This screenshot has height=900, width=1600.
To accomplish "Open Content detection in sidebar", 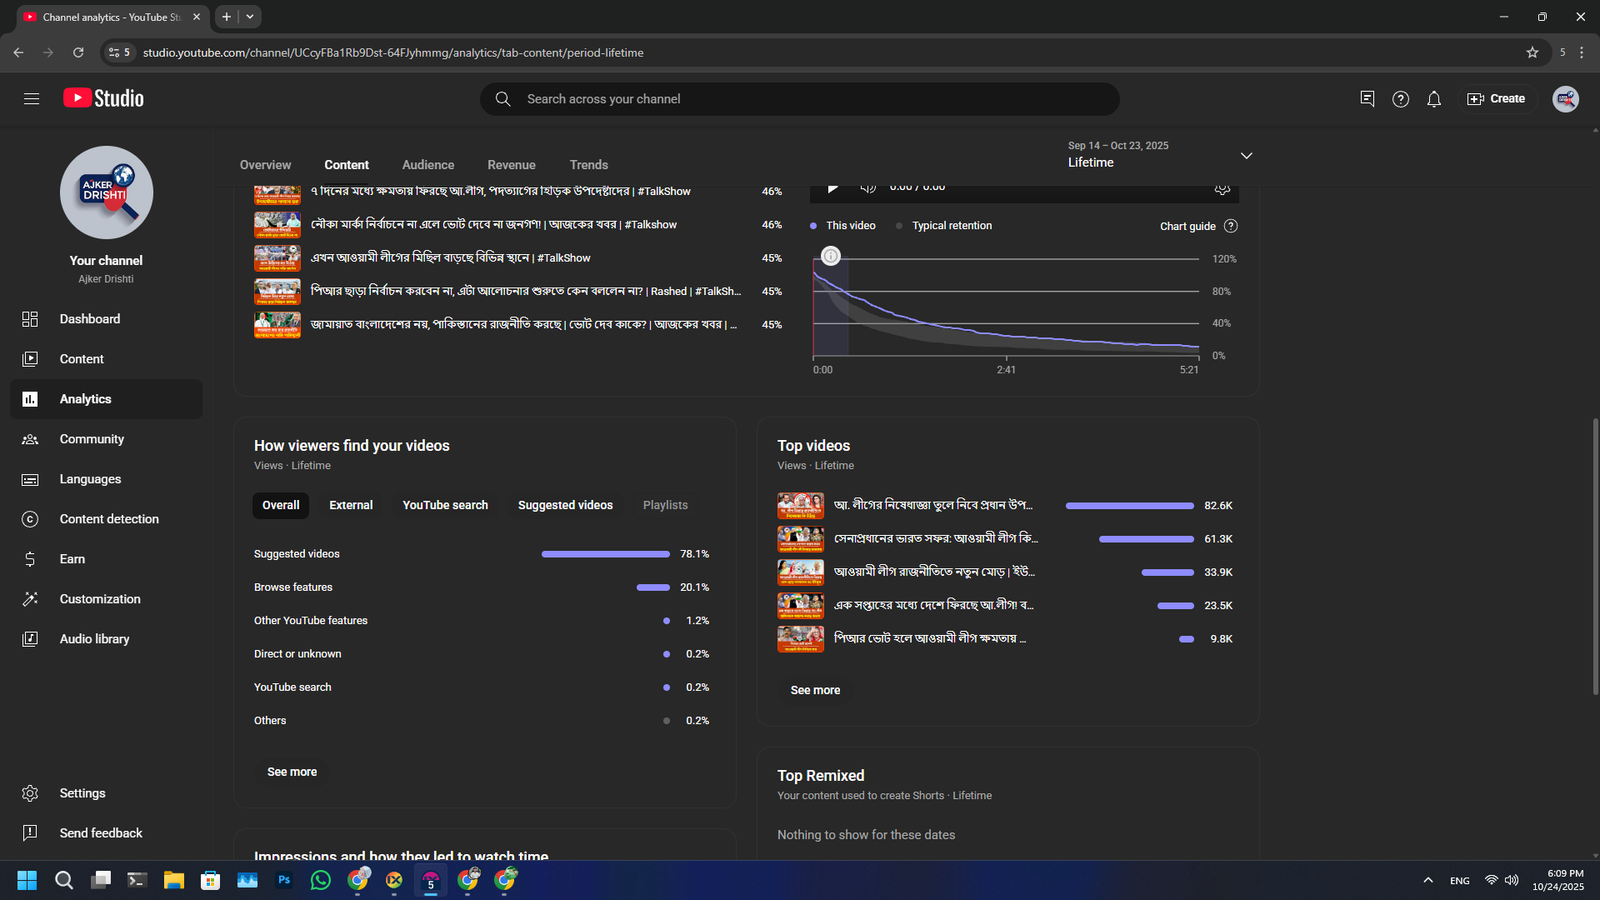I will click(x=108, y=519).
